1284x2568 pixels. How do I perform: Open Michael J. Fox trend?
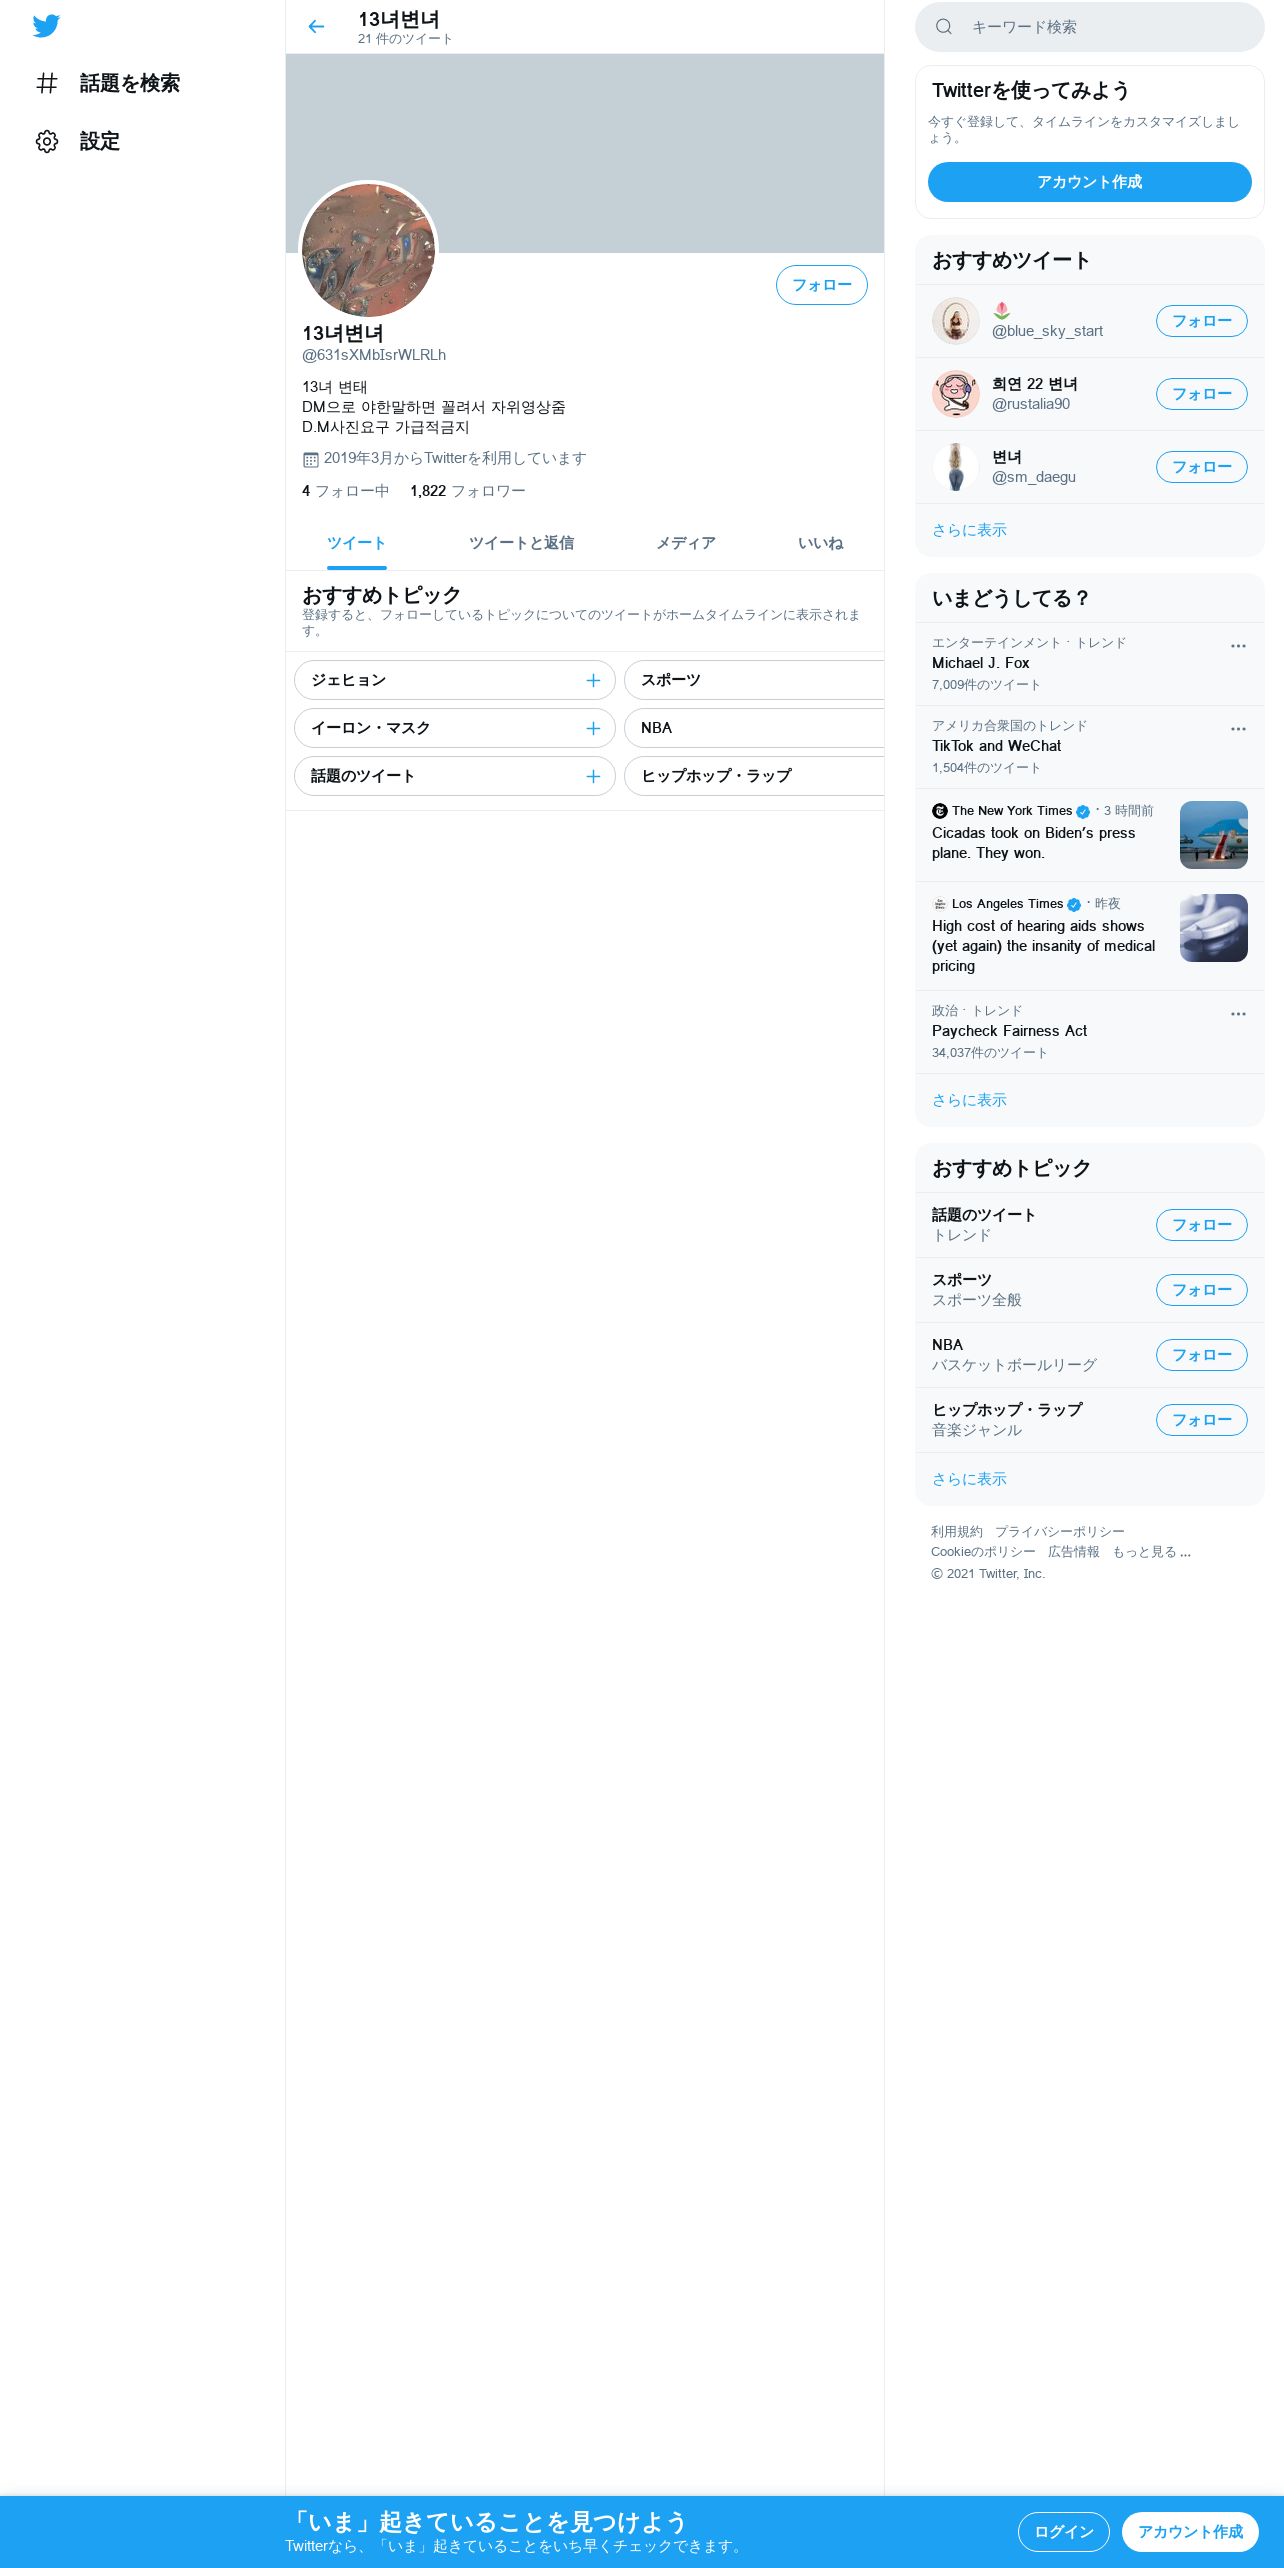1090,664
